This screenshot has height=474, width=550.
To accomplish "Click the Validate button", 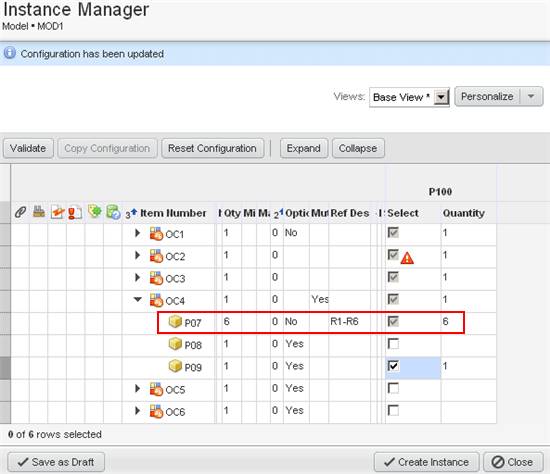I will point(28,148).
